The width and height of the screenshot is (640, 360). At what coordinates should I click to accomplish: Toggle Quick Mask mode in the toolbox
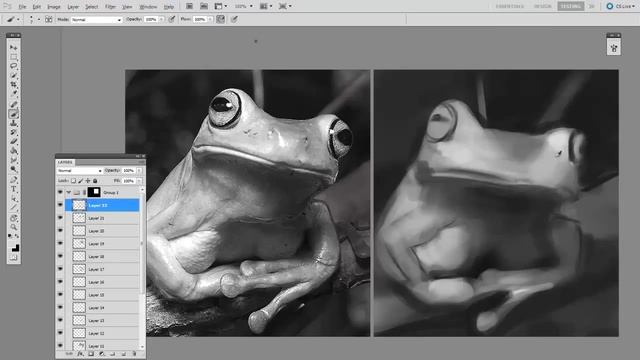pos(13,258)
